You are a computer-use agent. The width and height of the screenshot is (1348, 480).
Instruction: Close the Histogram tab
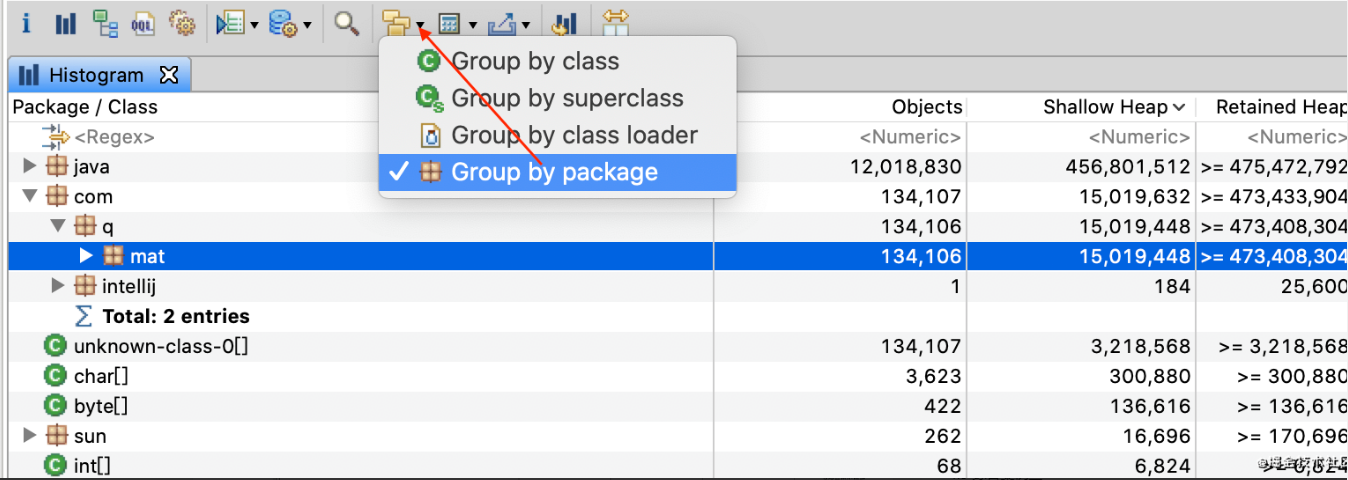[x=169, y=75]
